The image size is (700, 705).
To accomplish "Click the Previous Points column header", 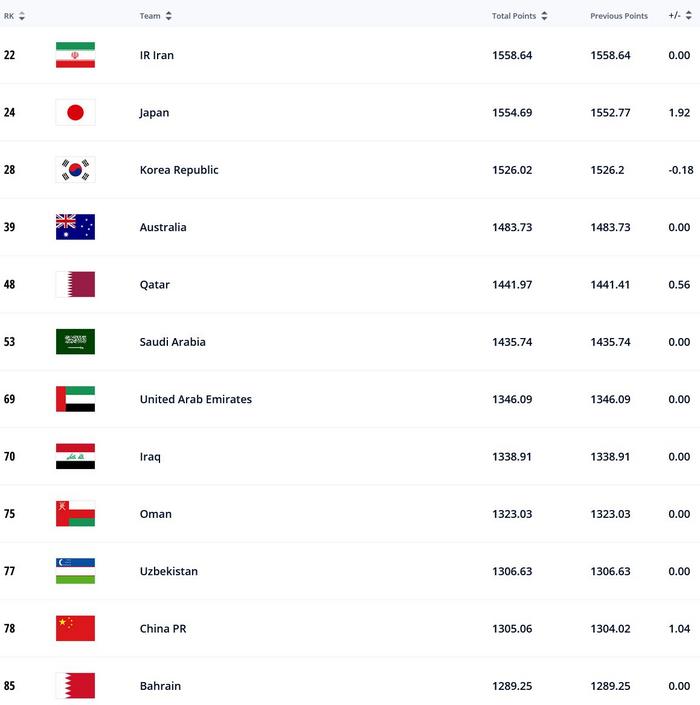I will pos(618,16).
